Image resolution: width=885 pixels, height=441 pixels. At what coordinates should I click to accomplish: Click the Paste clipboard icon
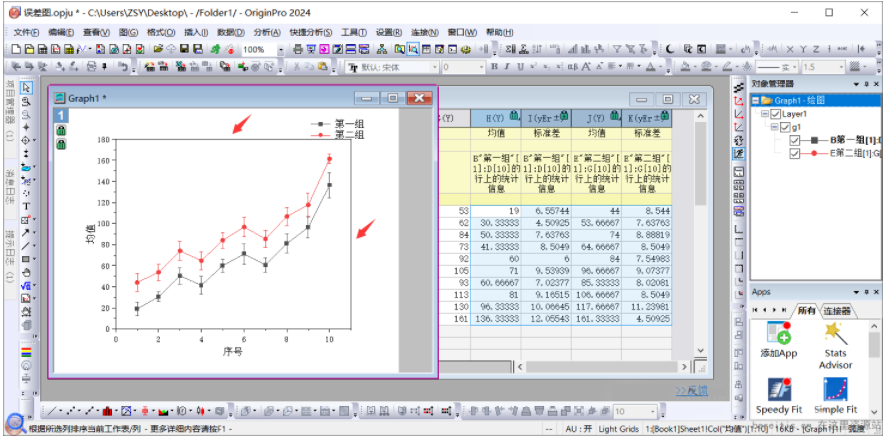click(x=322, y=67)
